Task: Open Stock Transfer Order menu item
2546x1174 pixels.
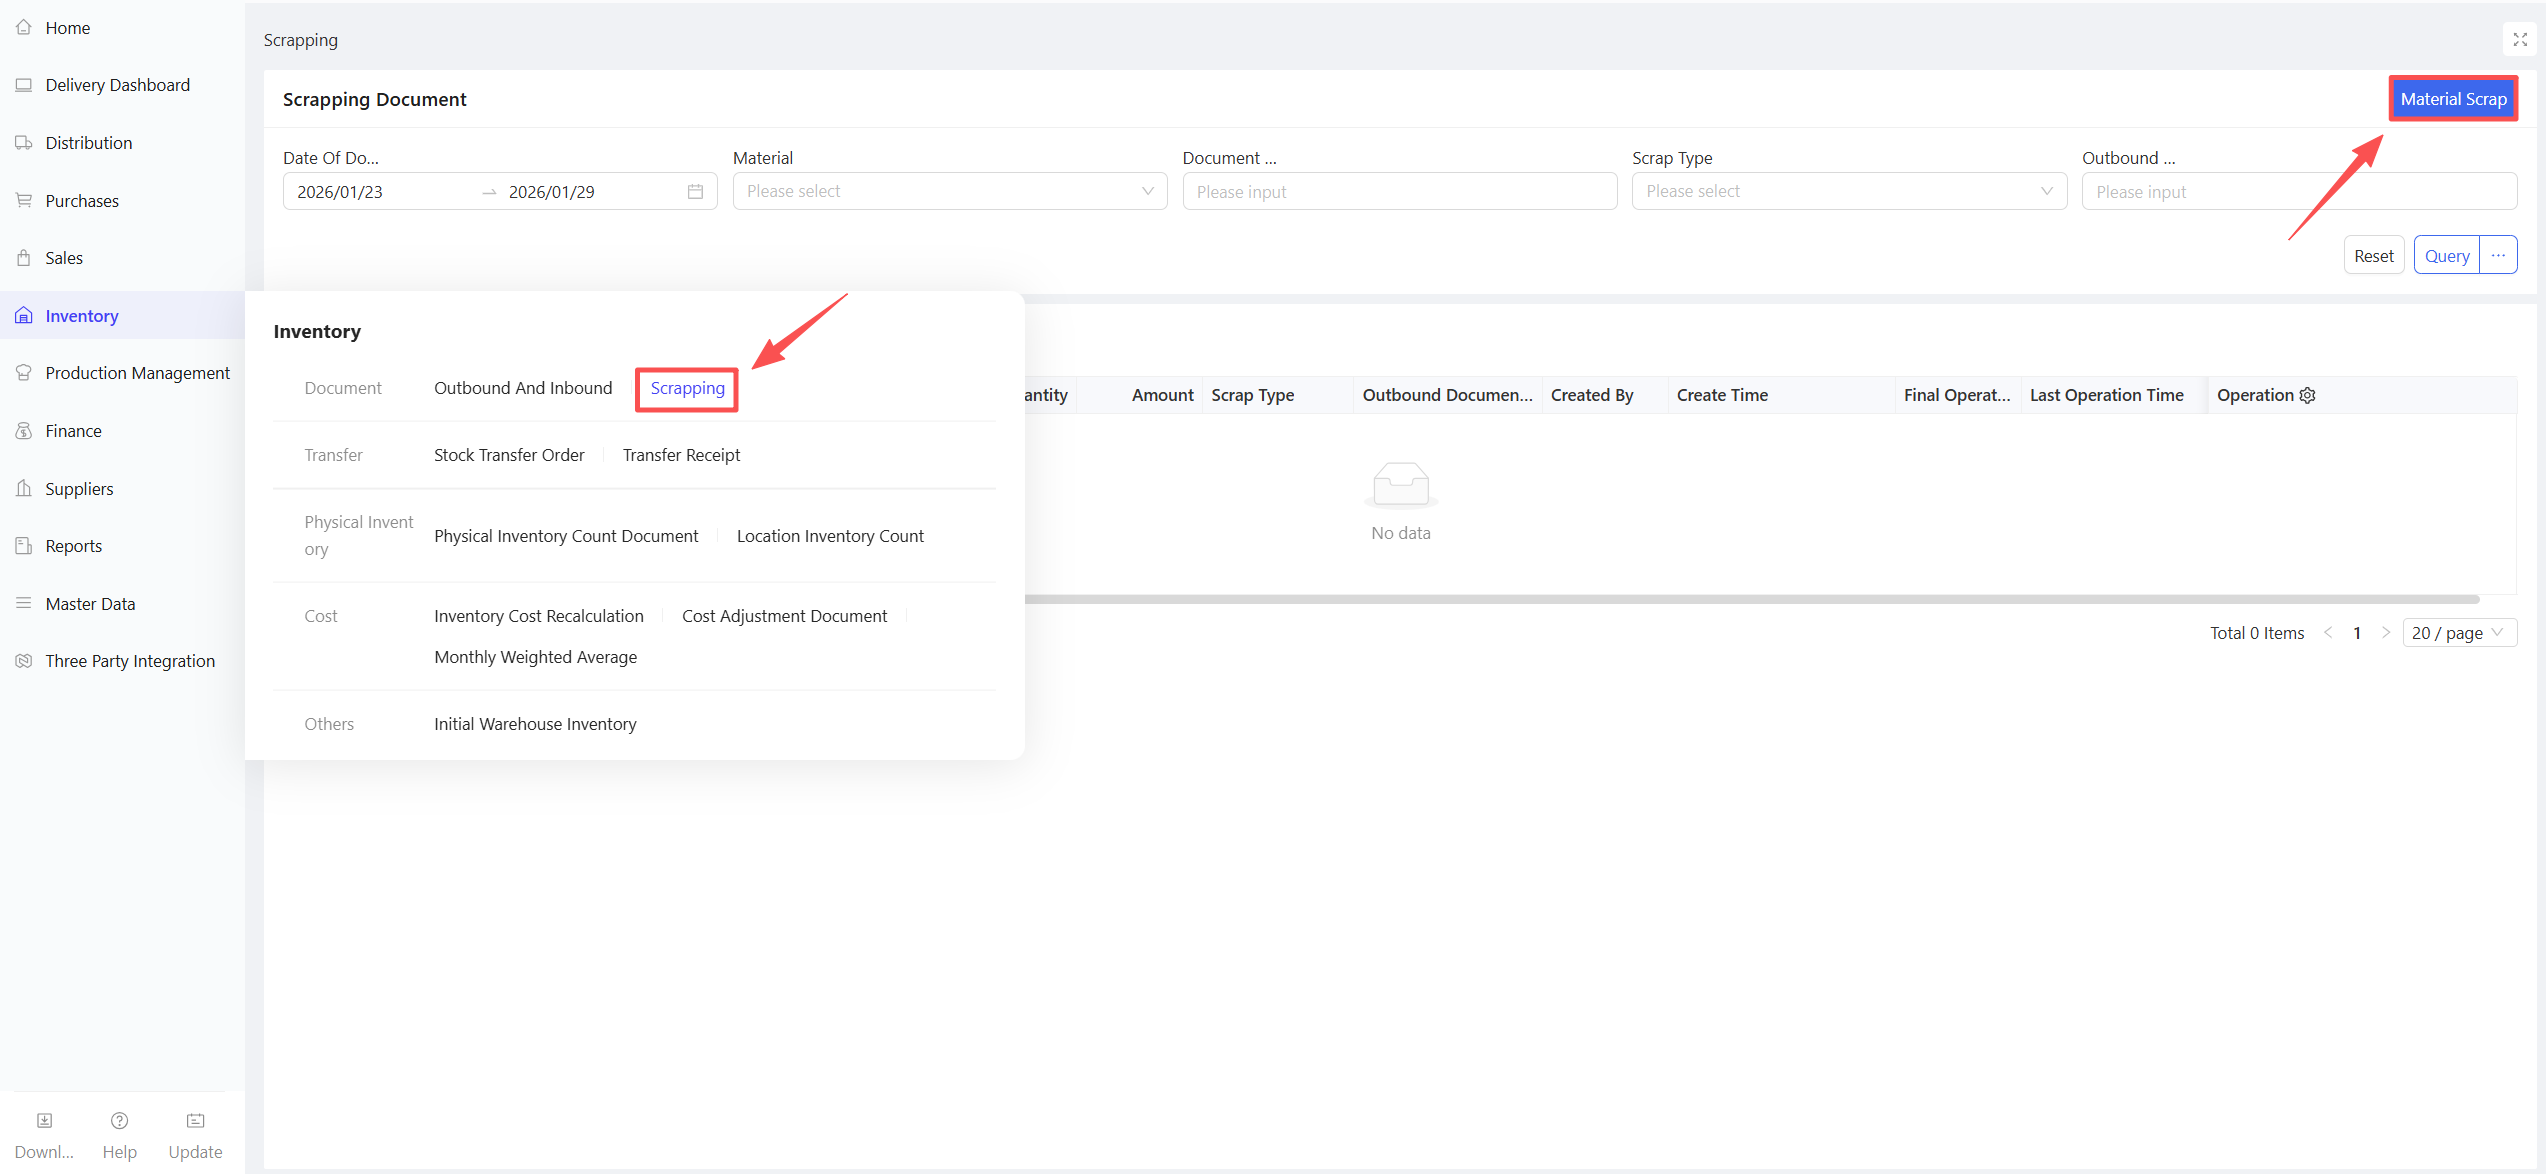Action: [x=509, y=455]
